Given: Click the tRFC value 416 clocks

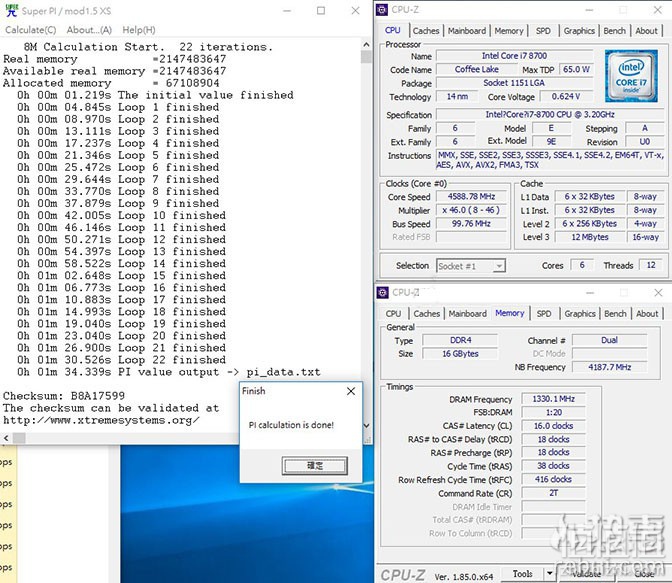Looking at the screenshot, I should [553, 480].
